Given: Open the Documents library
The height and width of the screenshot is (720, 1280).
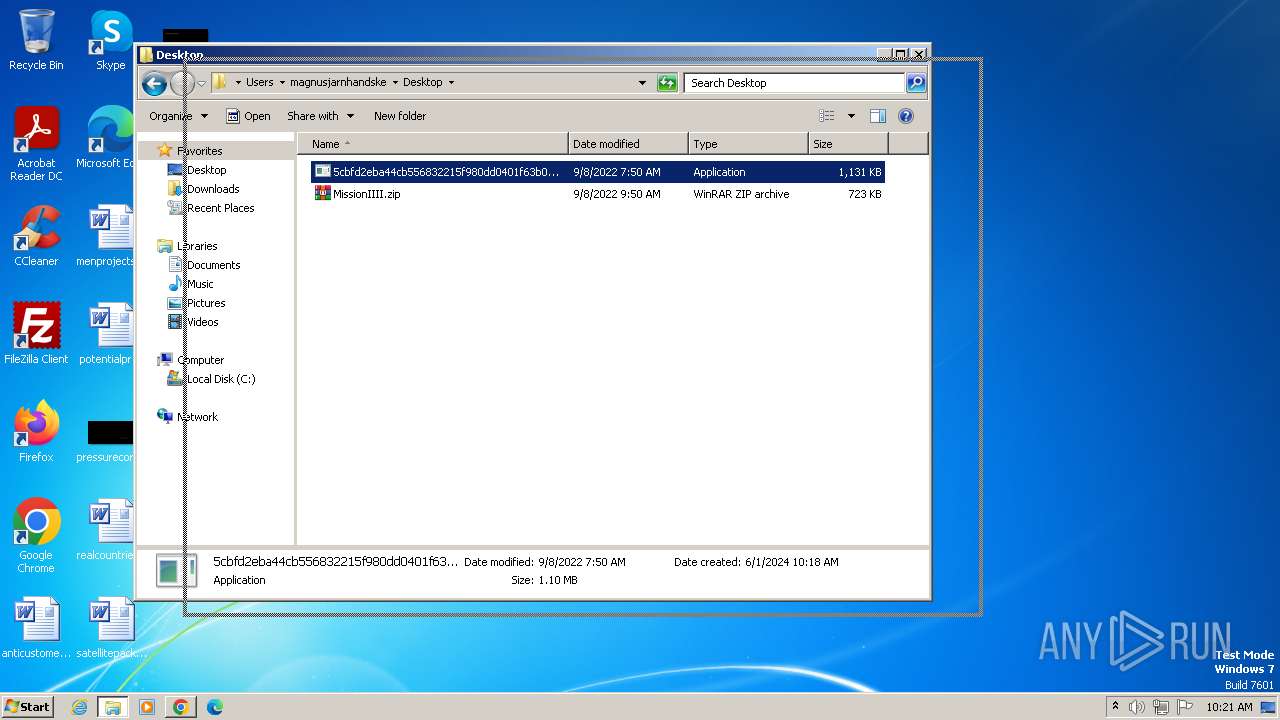Looking at the screenshot, I should [213, 265].
